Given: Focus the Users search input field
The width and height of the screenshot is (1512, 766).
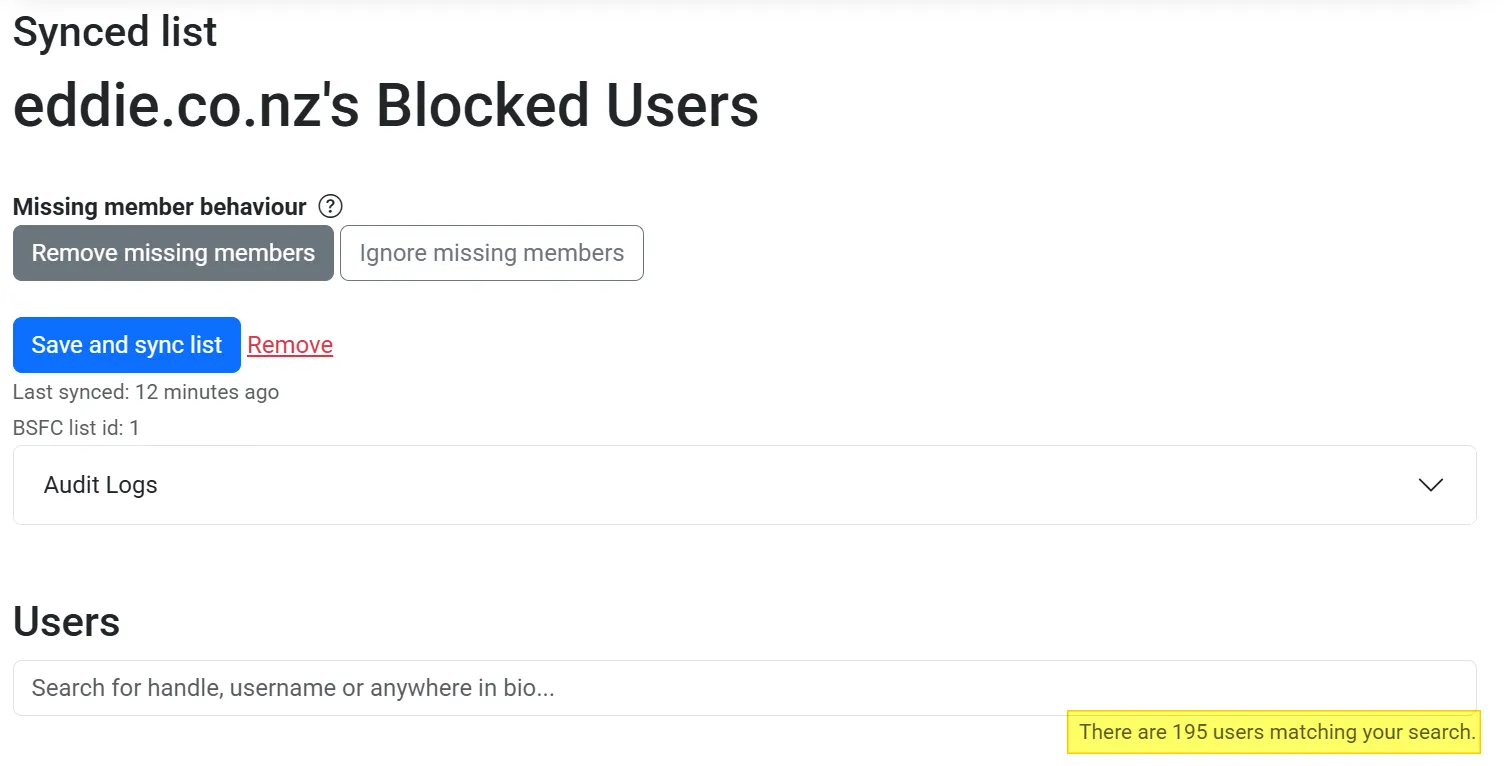Looking at the screenshot, I should (744, 688).
